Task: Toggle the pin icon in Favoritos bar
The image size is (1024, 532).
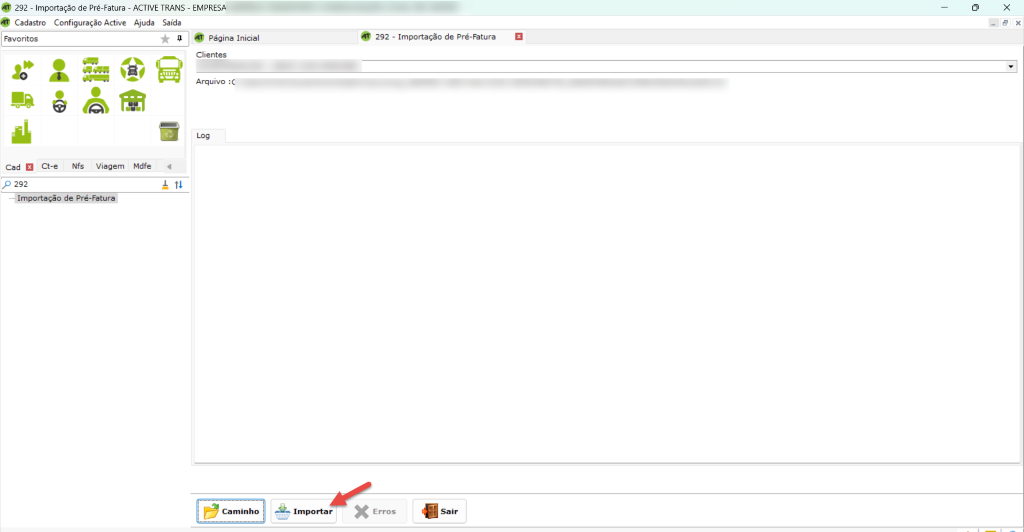Action: [180, 39]
